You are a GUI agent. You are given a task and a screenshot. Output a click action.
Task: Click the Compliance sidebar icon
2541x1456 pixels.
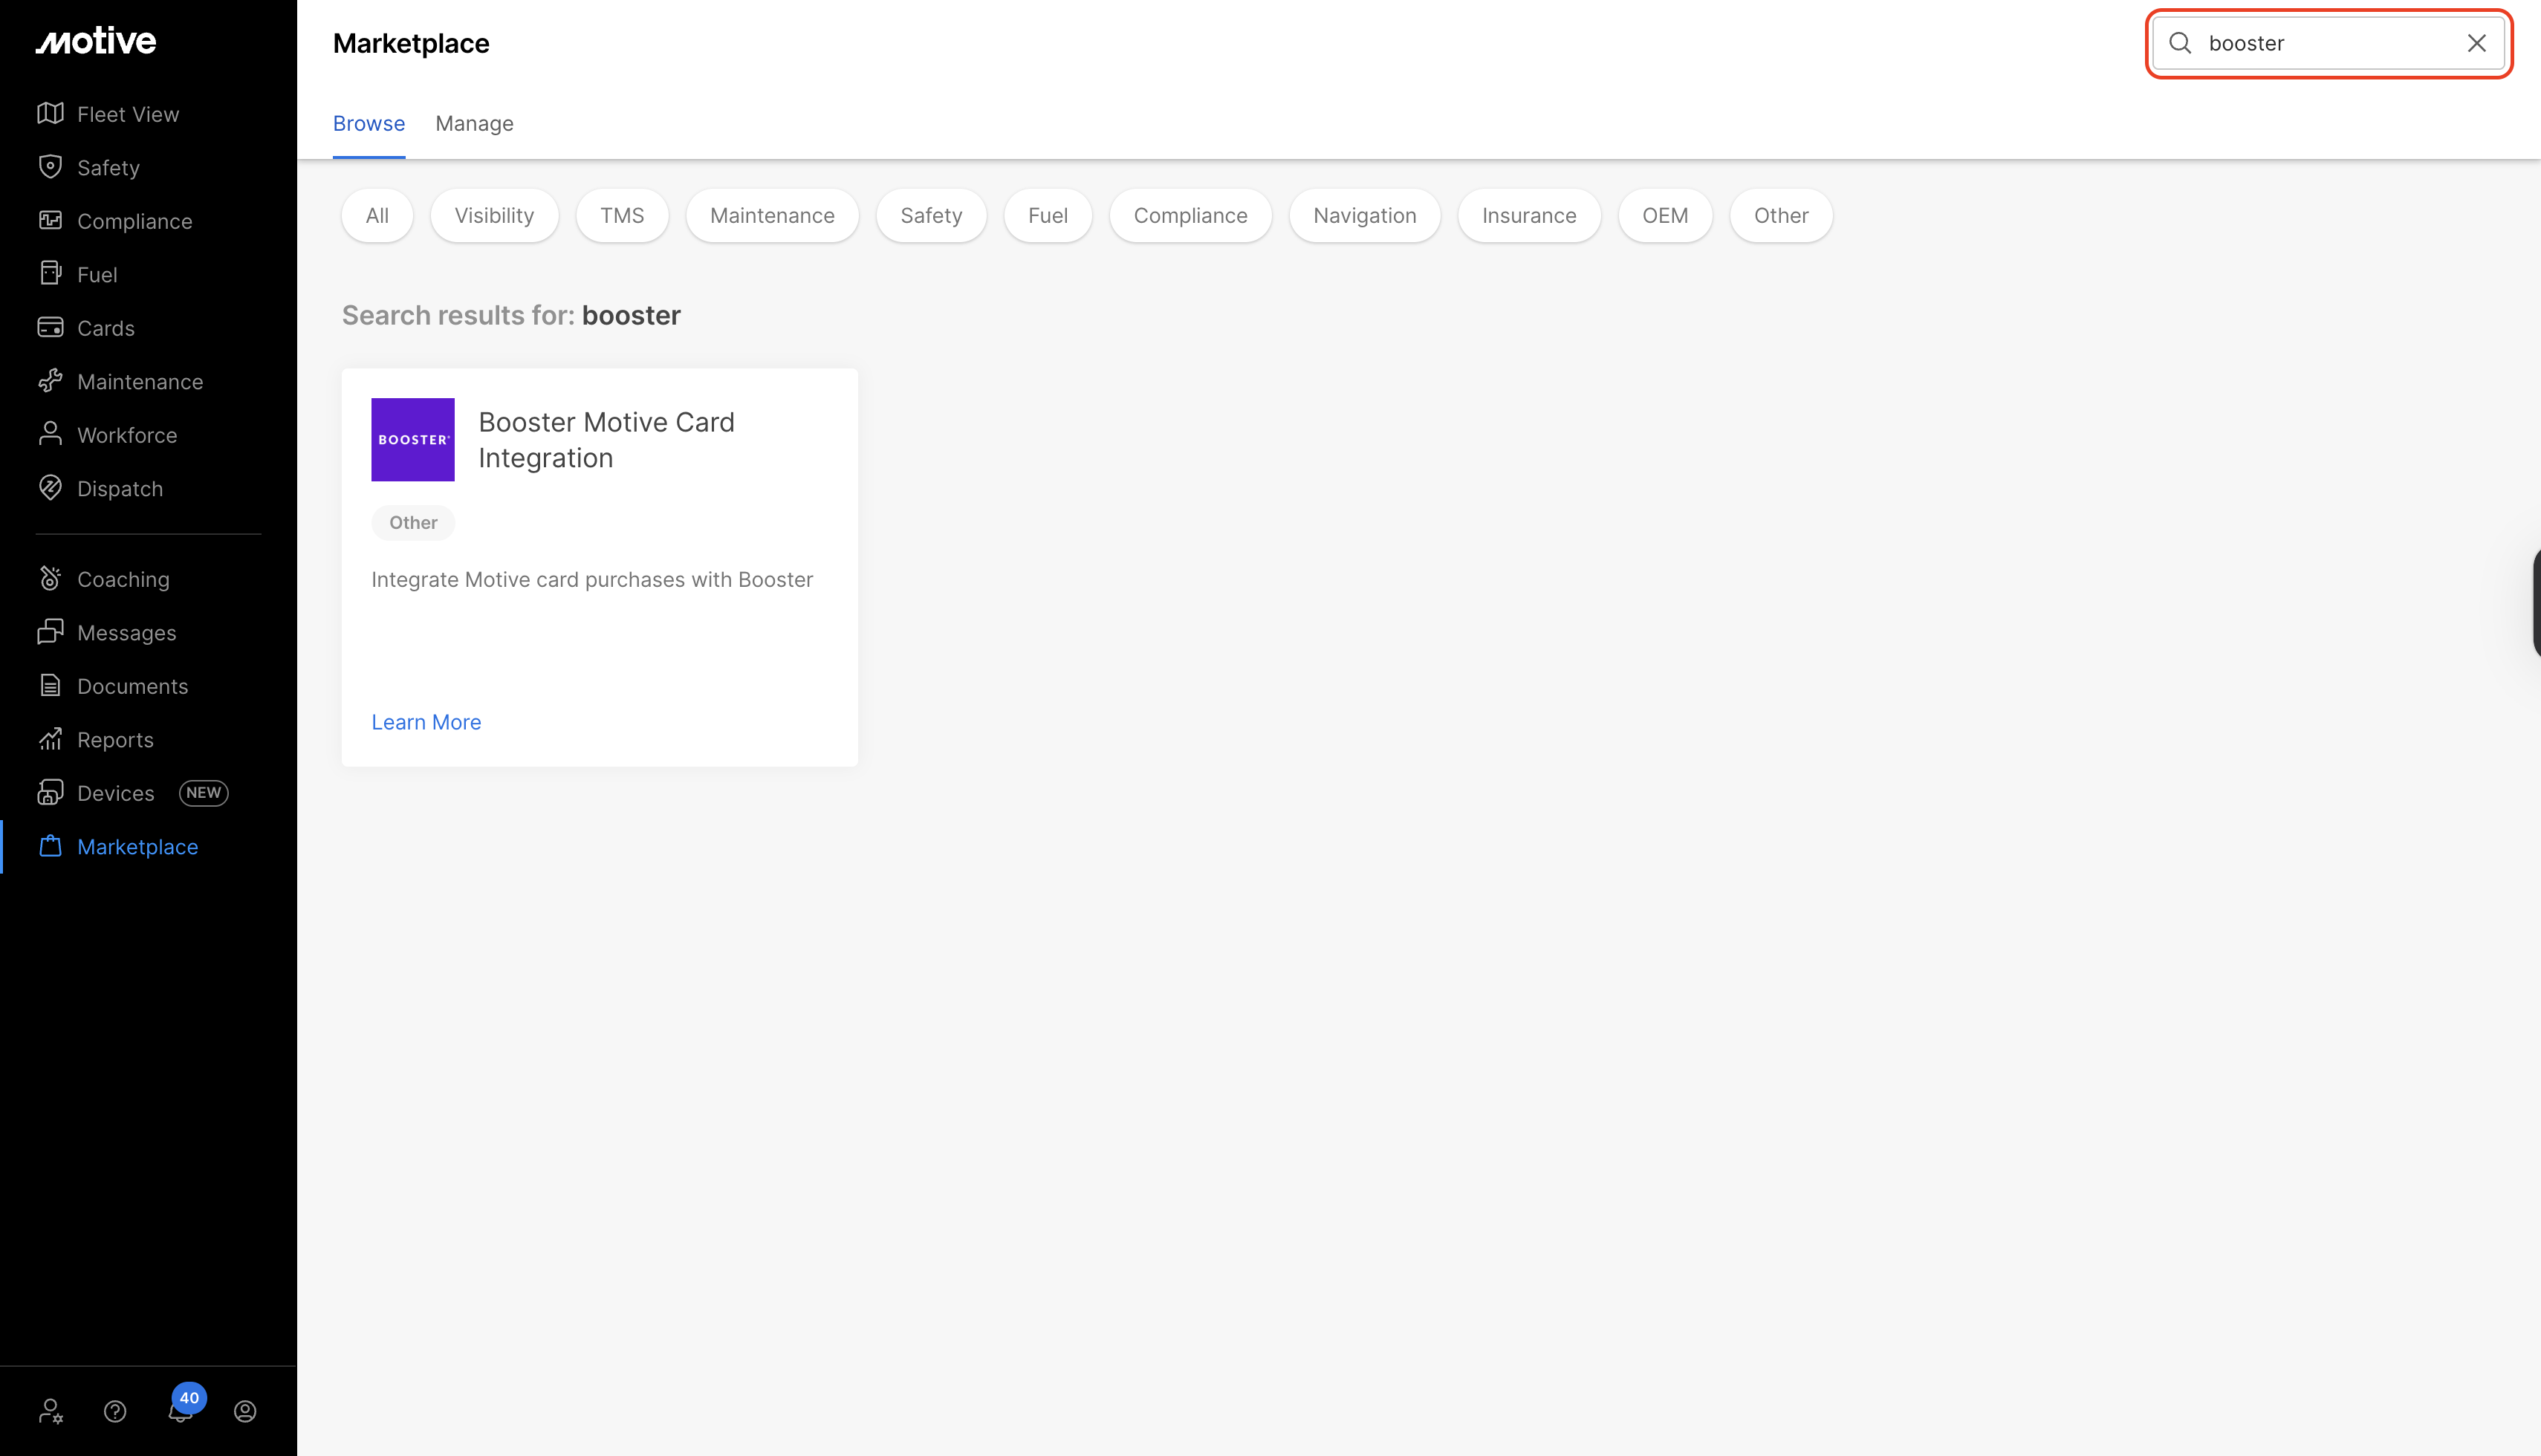[50, 220]
